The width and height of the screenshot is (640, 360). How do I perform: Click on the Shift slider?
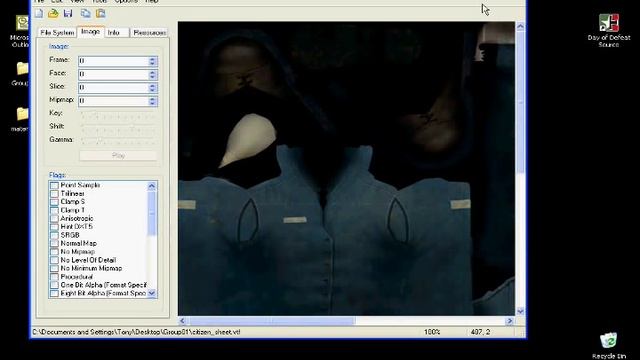pyautogui.click(x=118, y=129)
